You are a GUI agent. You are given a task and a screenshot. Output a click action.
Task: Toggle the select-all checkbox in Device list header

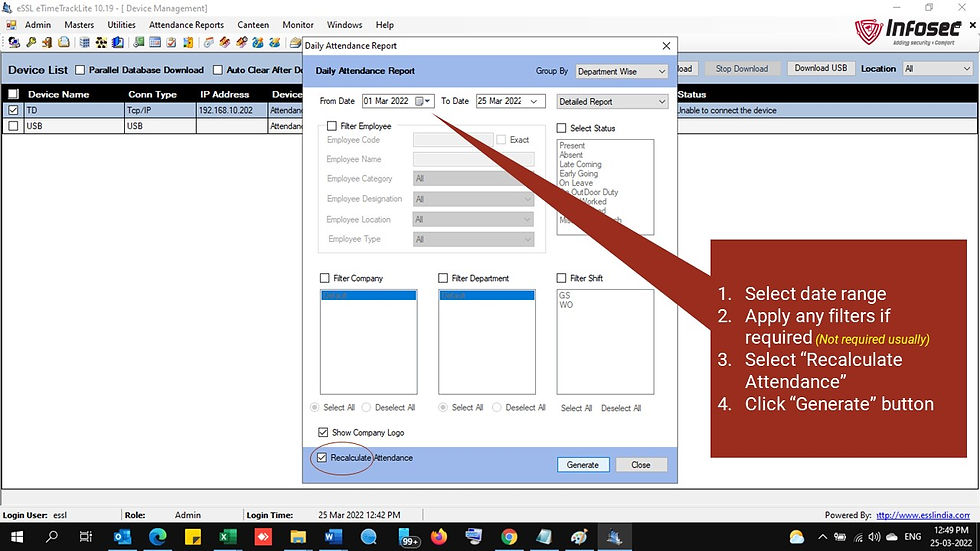[13, 94]
